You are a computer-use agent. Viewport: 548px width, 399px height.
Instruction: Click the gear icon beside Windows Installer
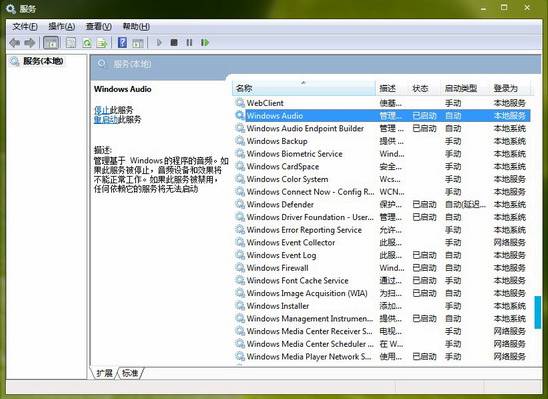240,306
